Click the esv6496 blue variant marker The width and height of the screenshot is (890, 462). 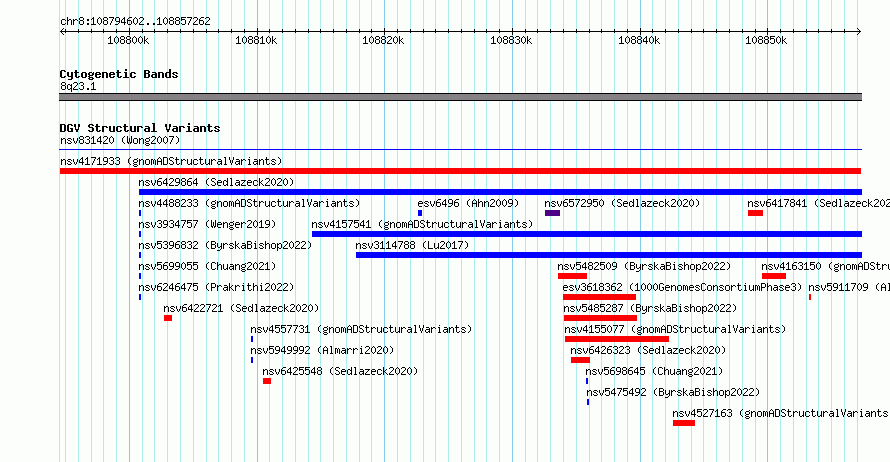(x=420, y=213)
